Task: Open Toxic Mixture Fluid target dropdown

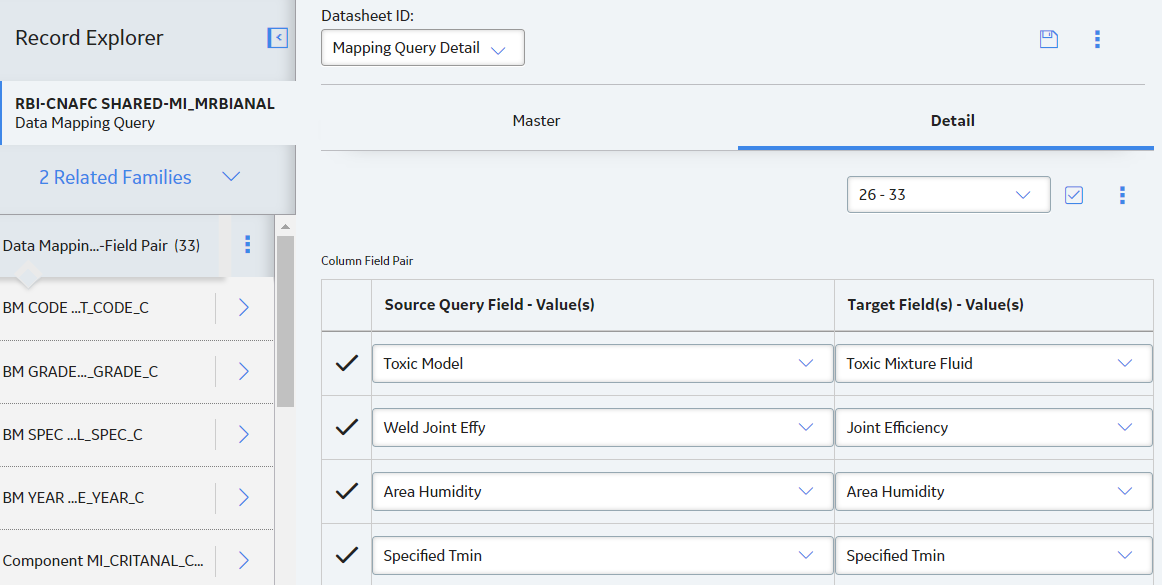Action: [994, 363]
